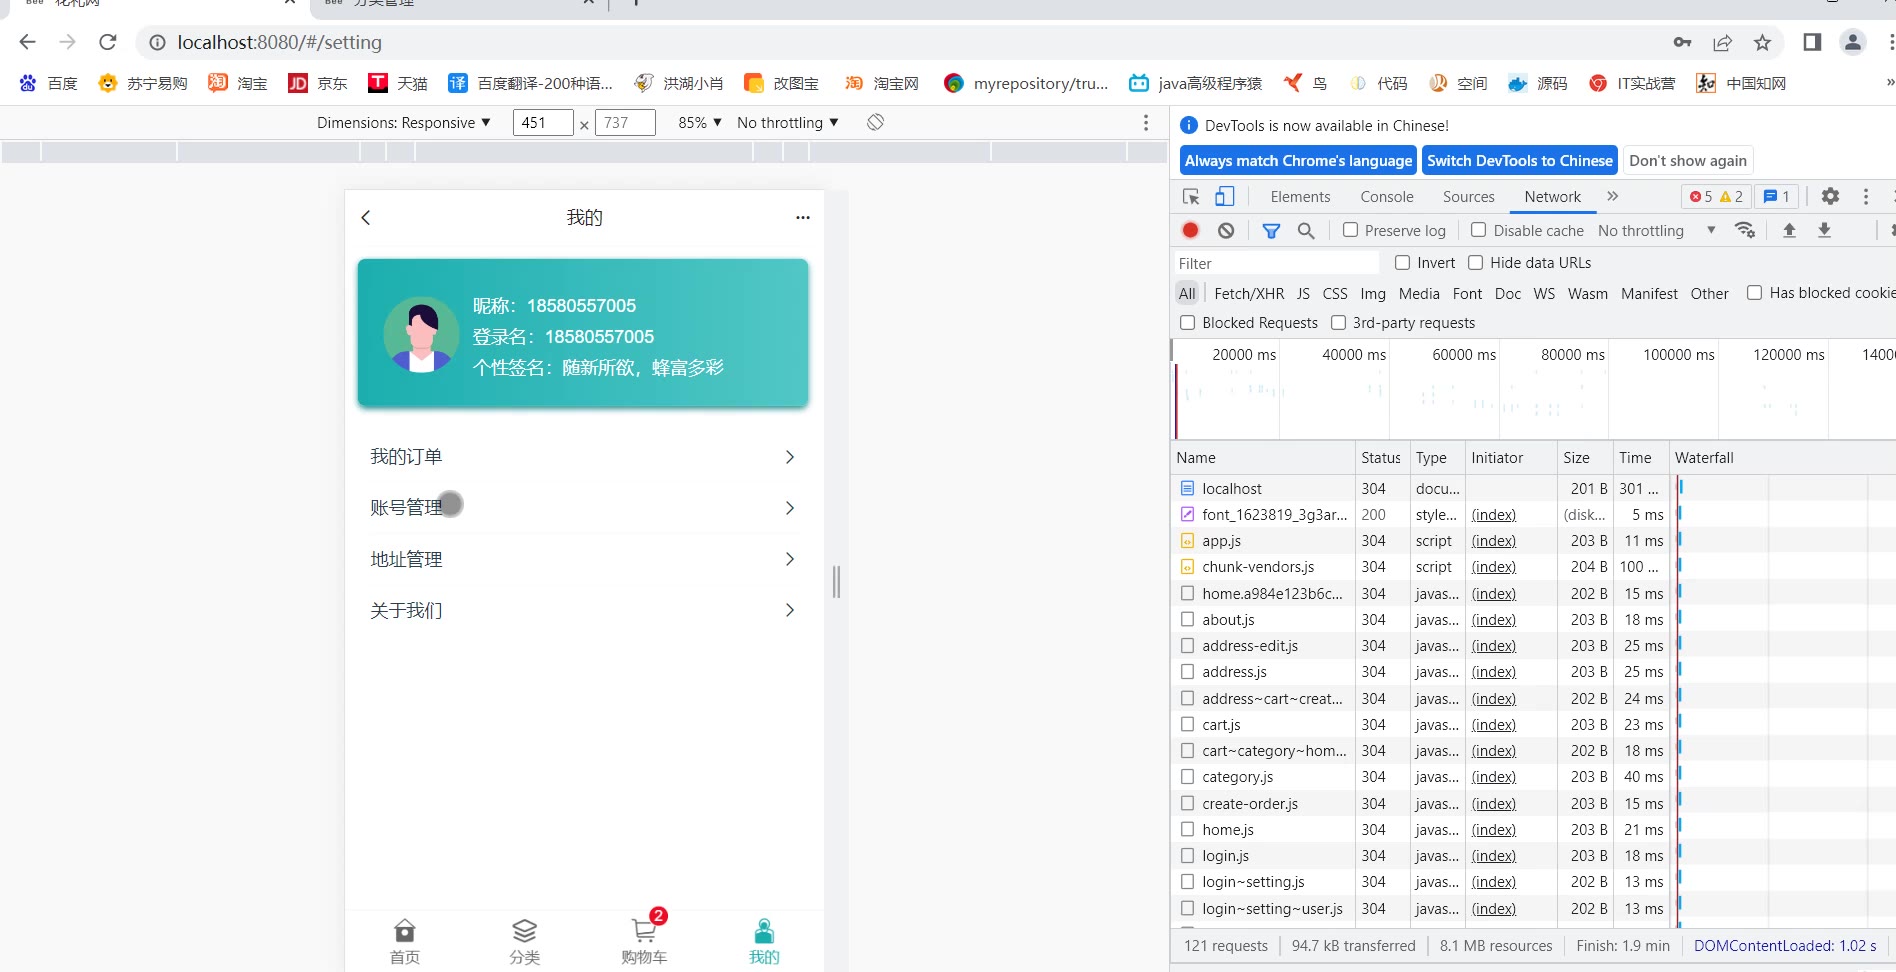This screenshot has height=972, width=1896.
Task: Select the Network tab
Action: pos(1552,196)
